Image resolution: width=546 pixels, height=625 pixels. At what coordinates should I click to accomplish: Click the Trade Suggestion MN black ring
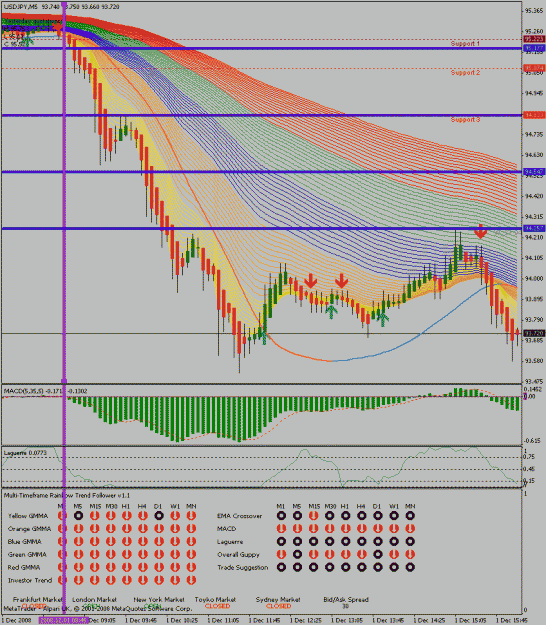[x=410, y=567]
